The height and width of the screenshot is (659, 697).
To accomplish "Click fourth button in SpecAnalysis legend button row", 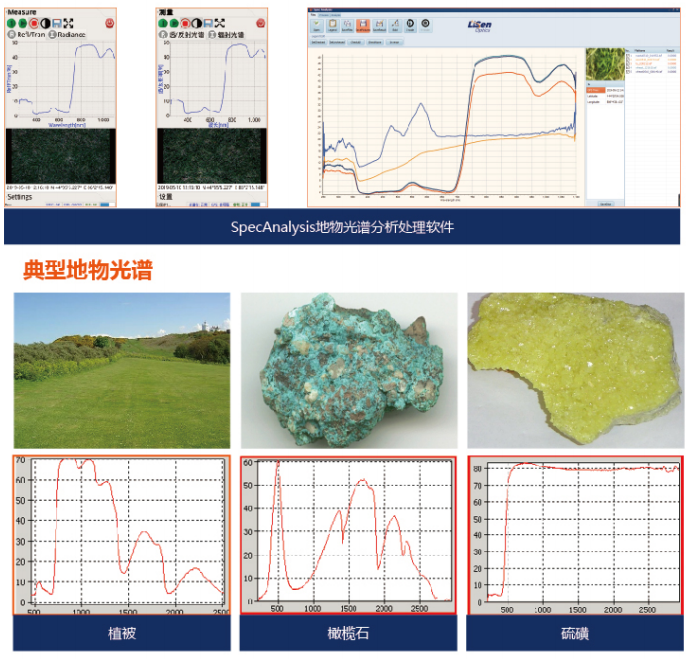I will [x=375, y=42].
